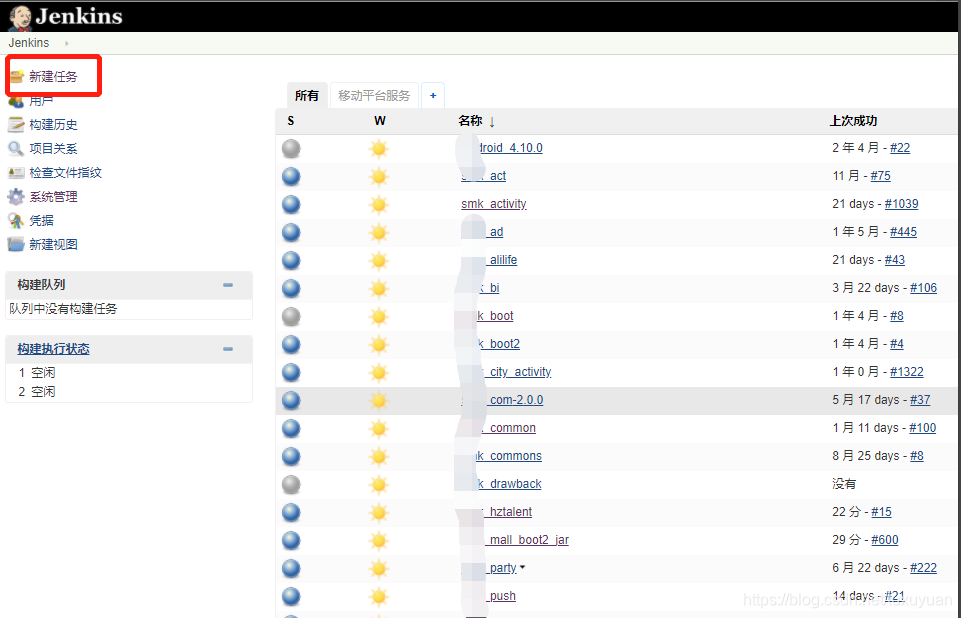Viewport: 961px width, 618px height.
Task: Click the 新建任务 icon
Action: (x=17, y=77)
